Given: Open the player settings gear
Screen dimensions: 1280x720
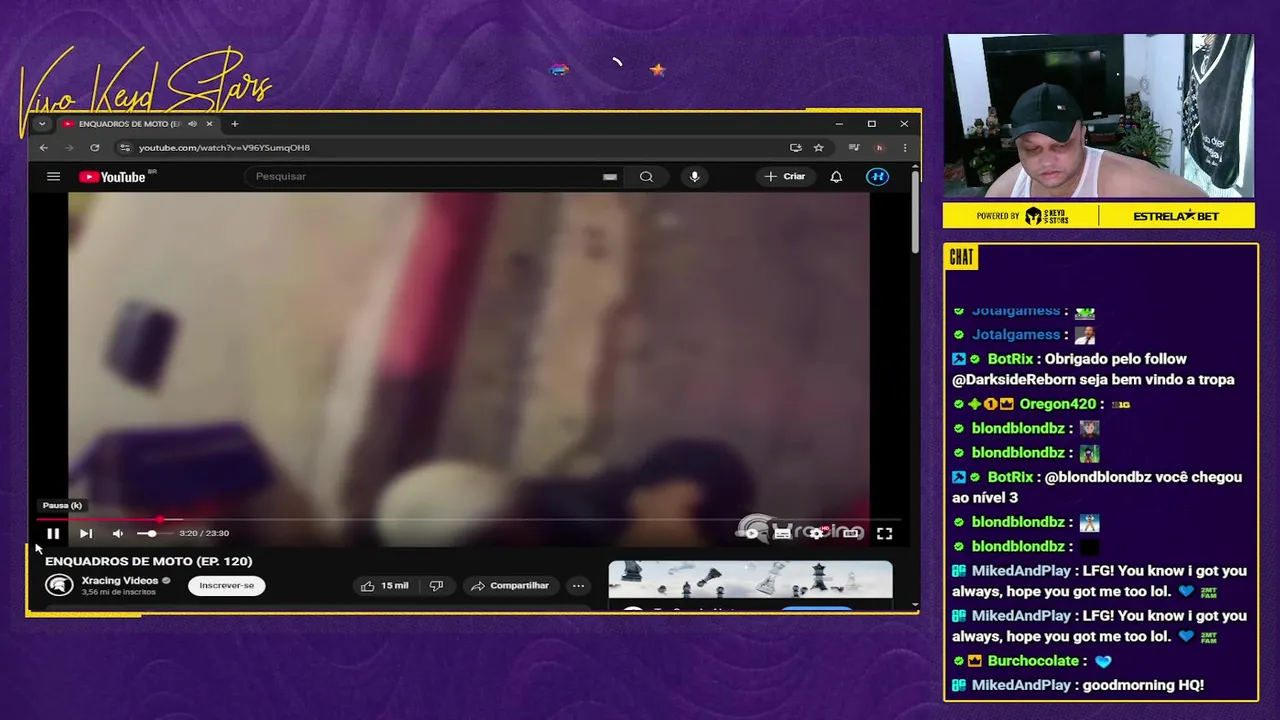Looking at the screenshot, I should coord(816,533).
